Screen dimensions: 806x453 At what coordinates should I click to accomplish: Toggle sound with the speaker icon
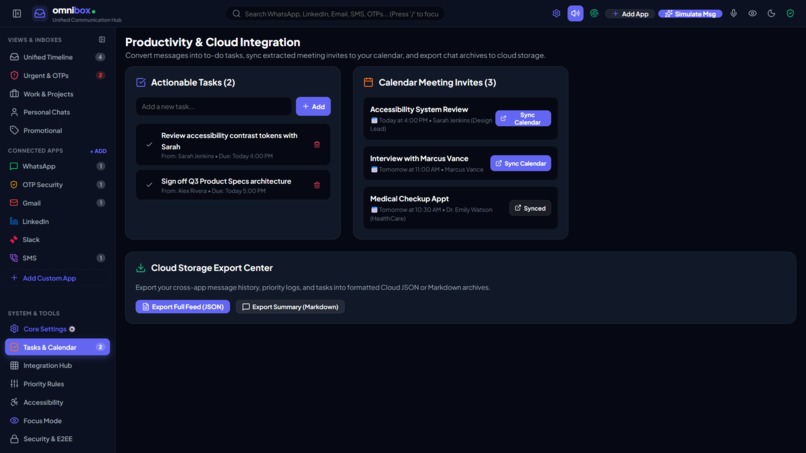pyautogui.click(x=575, y=14)
